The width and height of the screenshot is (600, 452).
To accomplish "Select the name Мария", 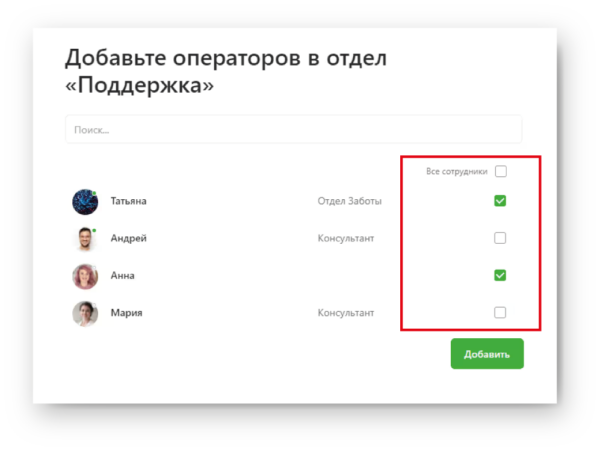I will 126,313.
